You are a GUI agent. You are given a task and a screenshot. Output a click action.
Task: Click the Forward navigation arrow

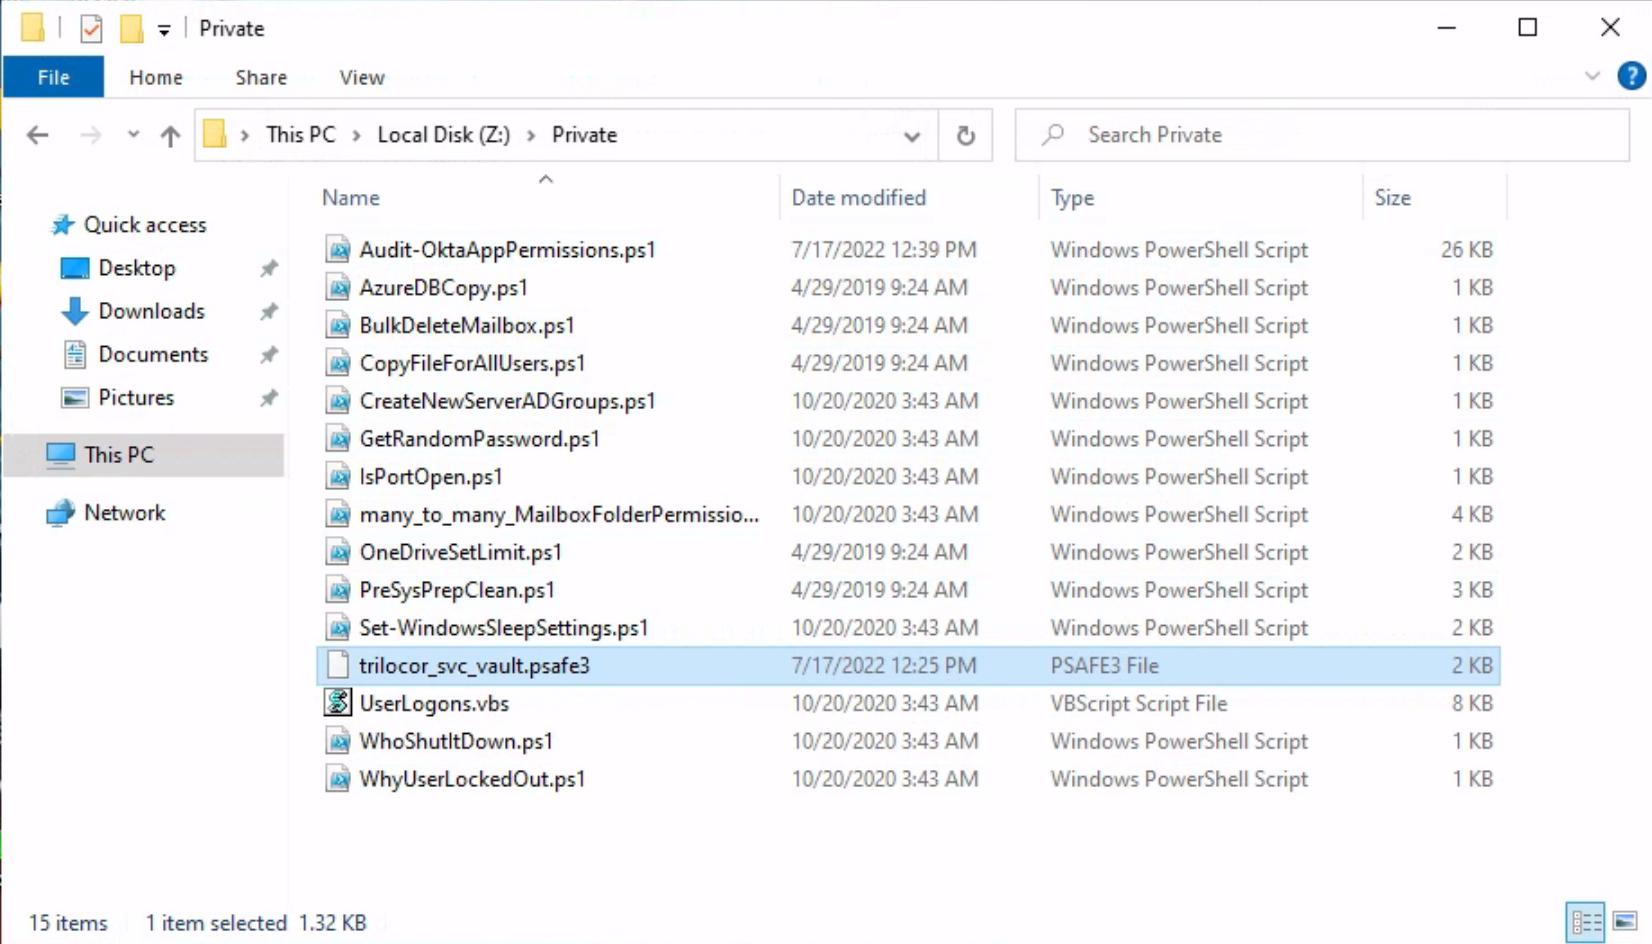tap(91, 135)
